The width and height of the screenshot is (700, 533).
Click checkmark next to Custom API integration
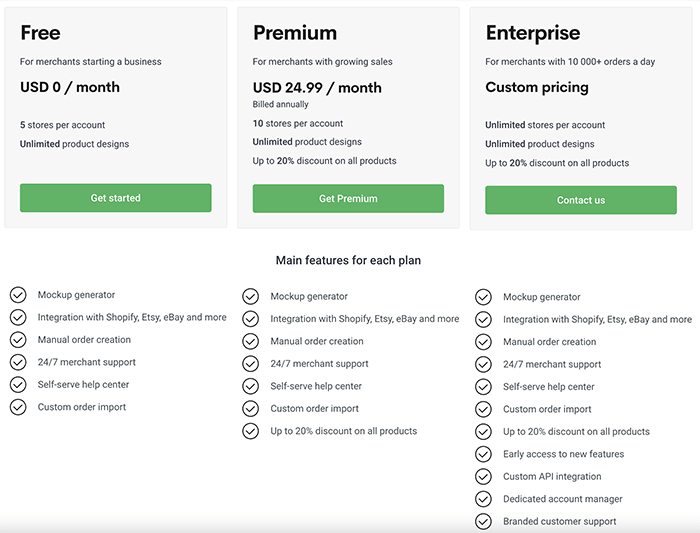pos(483,476)
